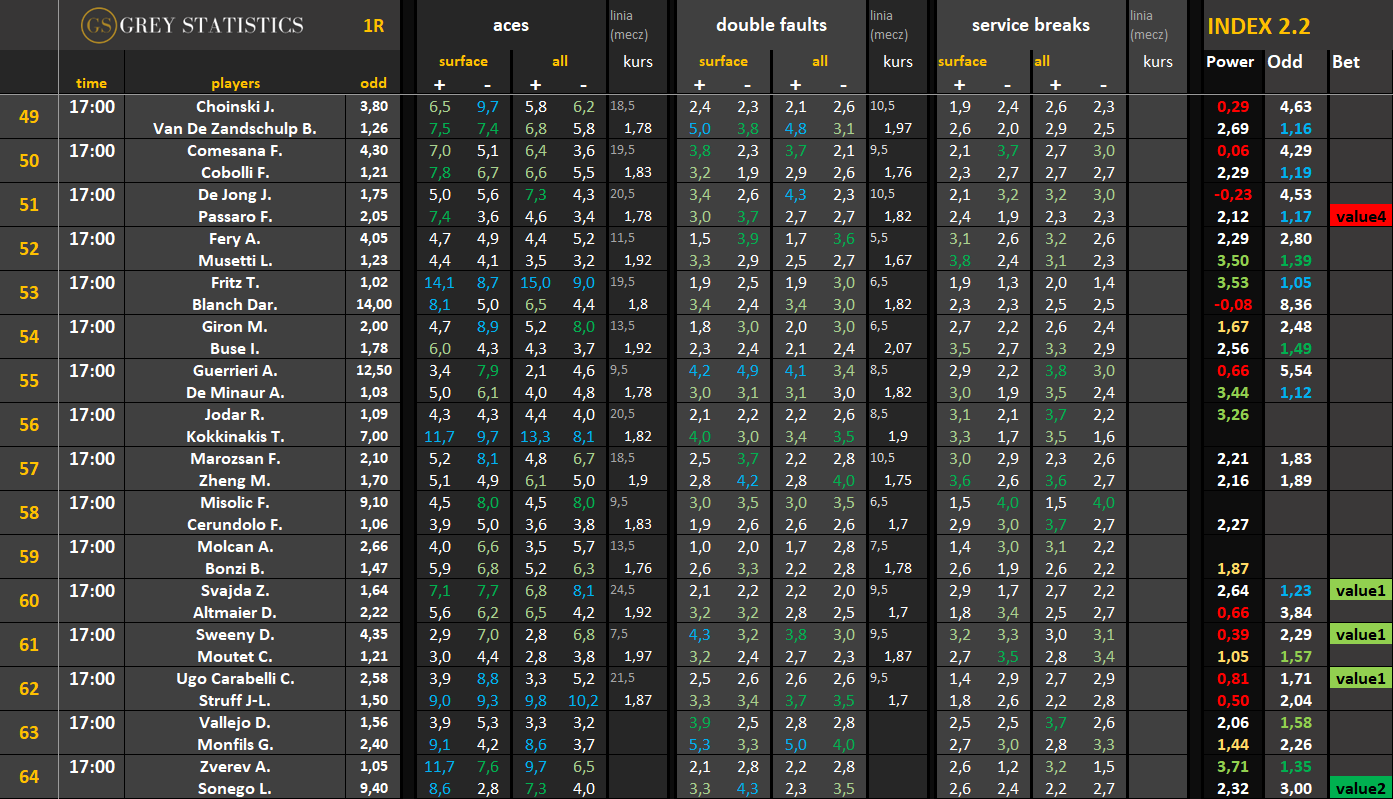Viewport: 1393px width, 799px height.
Task: Click player name De Jong J.
Action: (235, 194)
